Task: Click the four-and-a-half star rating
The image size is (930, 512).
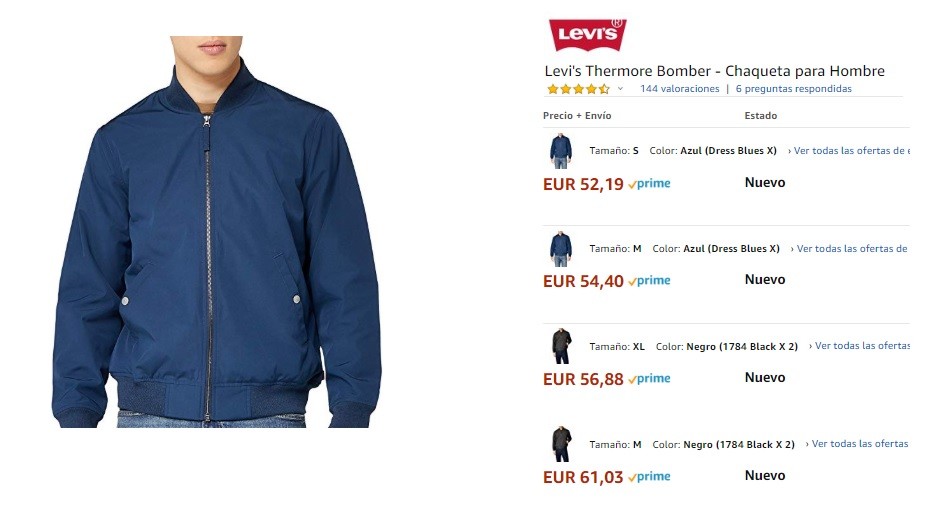Action: [578, 89]
